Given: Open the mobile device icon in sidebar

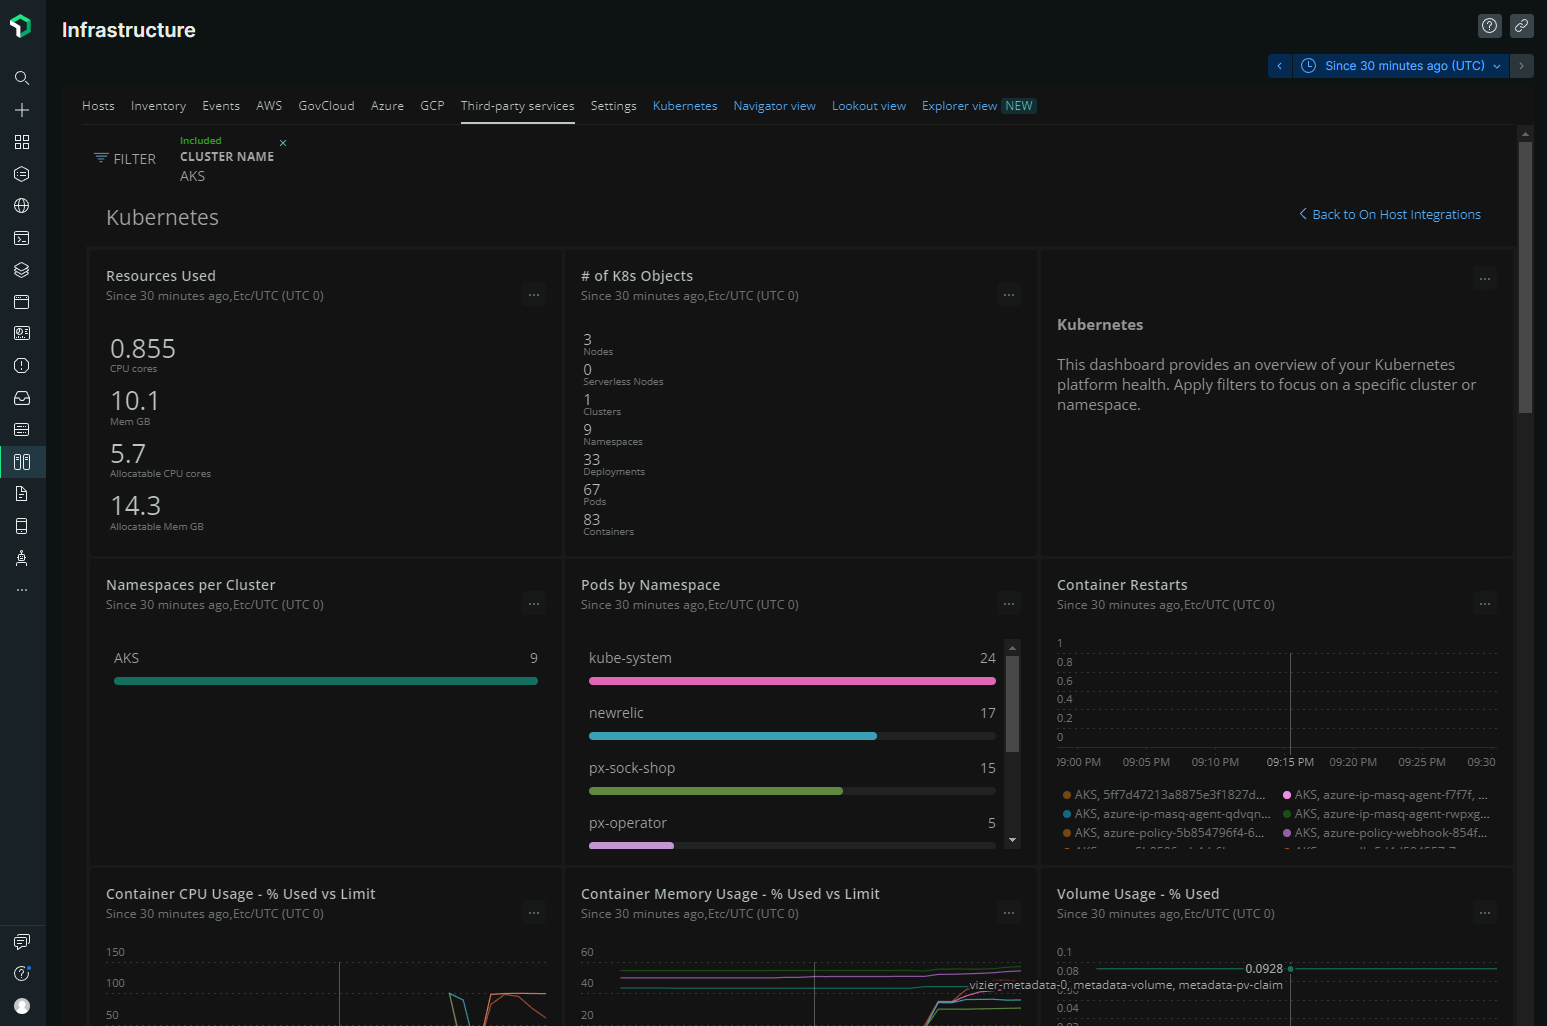Looking at the screenshot, I should [x=22, y=526].
